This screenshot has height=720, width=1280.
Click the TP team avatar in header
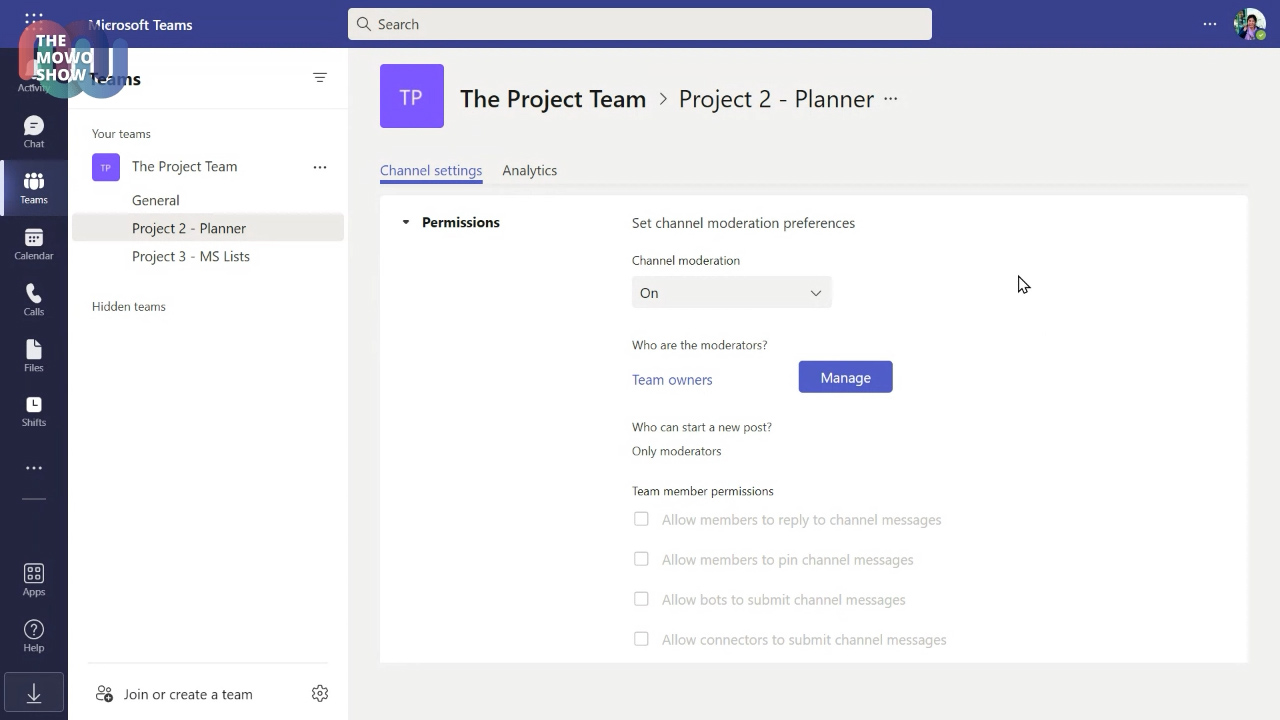(x=412, y=96)
